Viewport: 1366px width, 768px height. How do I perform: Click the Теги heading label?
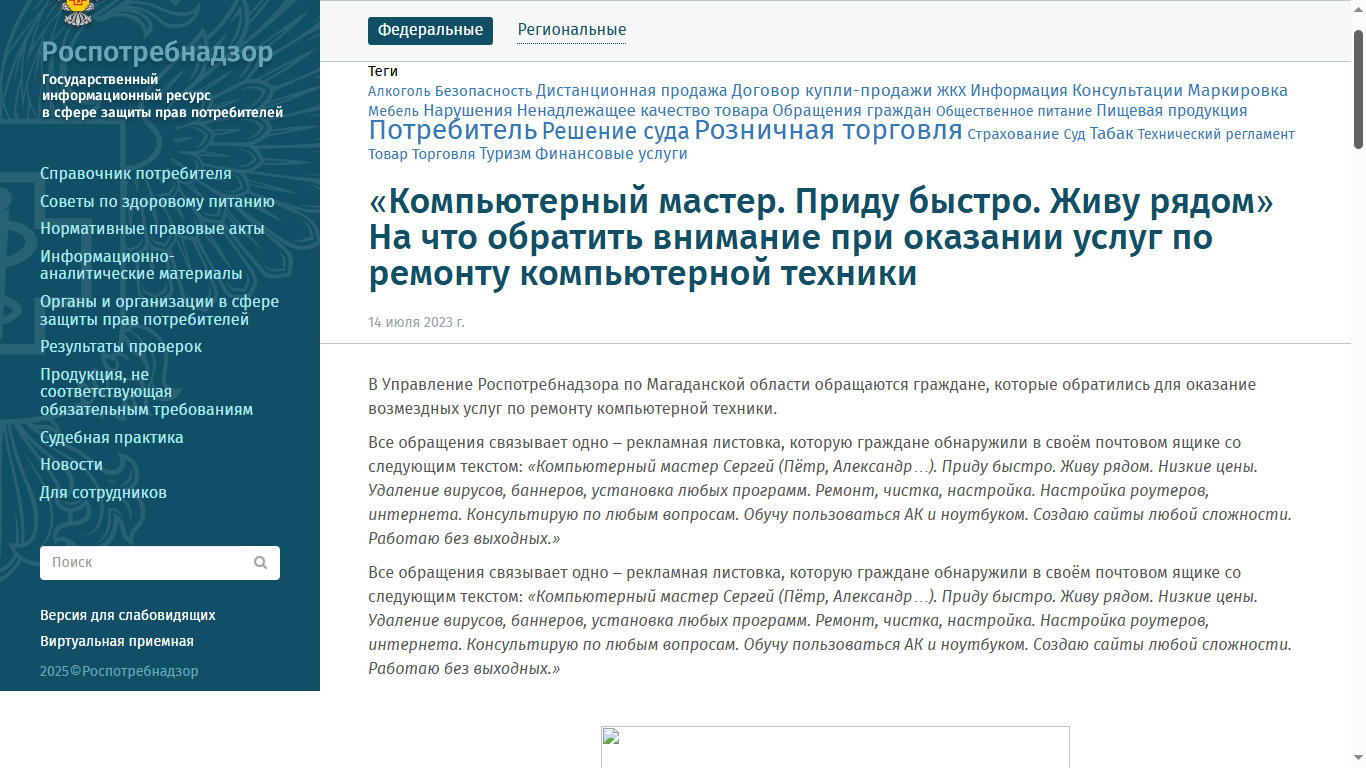point(383,71)
